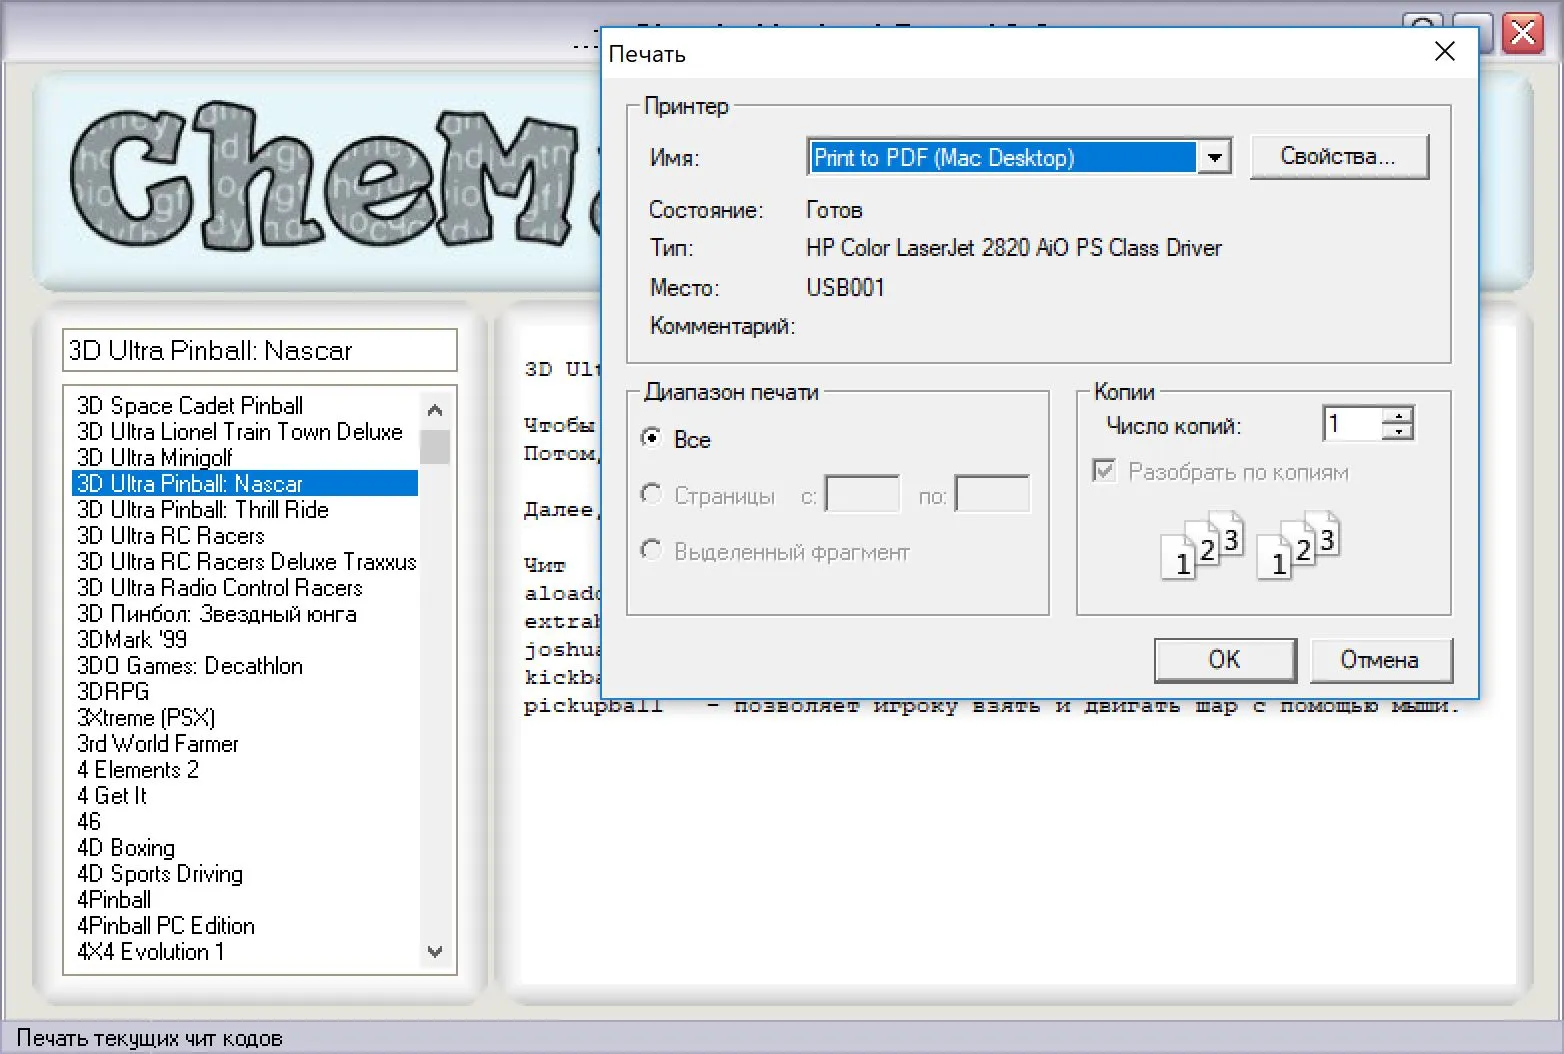Close the Печать print dialog

tap(1445, 52)
